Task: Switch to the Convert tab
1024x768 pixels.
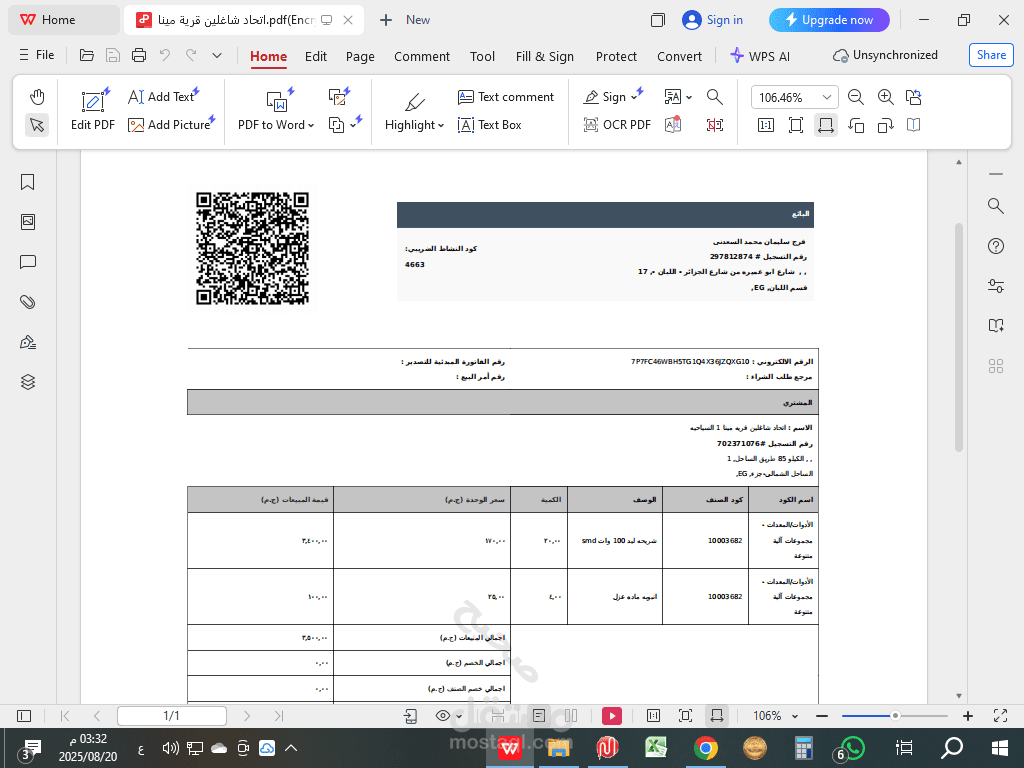Action: click(679, 56)
